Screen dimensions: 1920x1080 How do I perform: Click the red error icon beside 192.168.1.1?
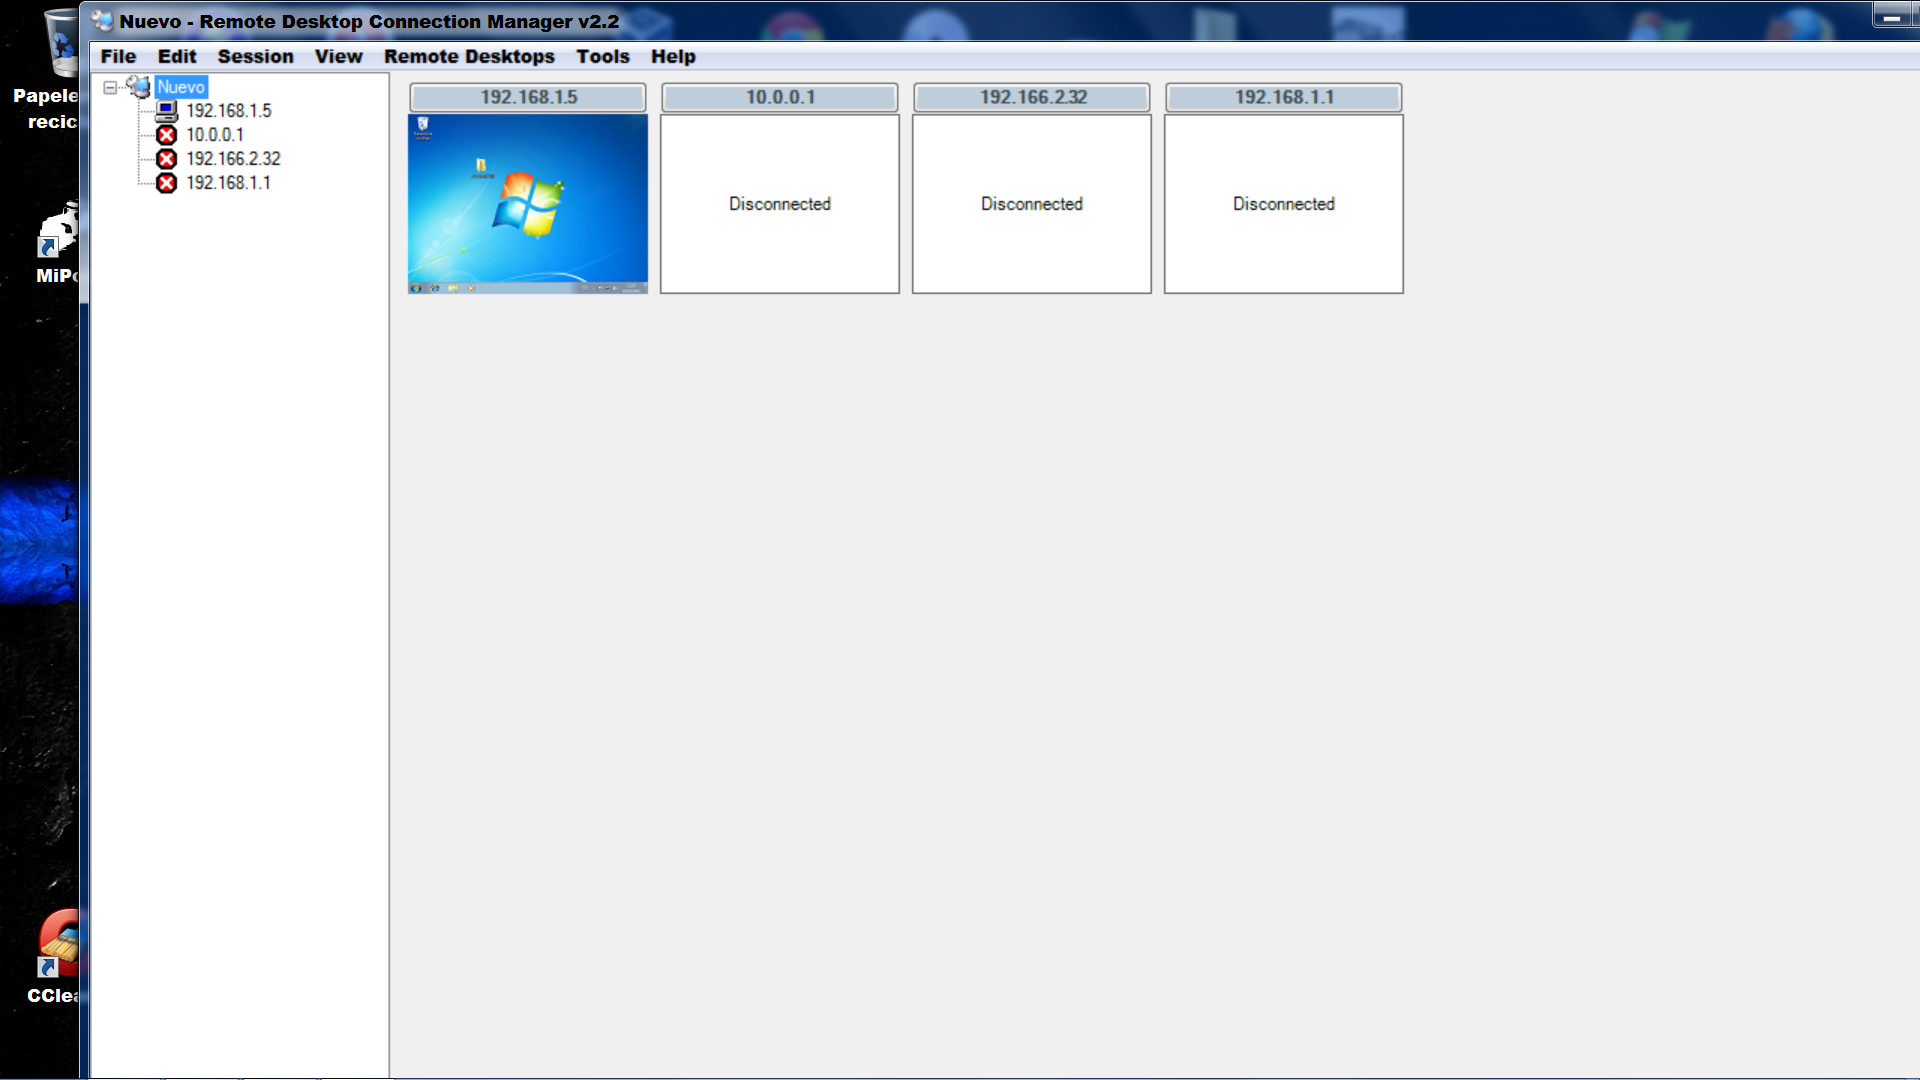(167, 183)
